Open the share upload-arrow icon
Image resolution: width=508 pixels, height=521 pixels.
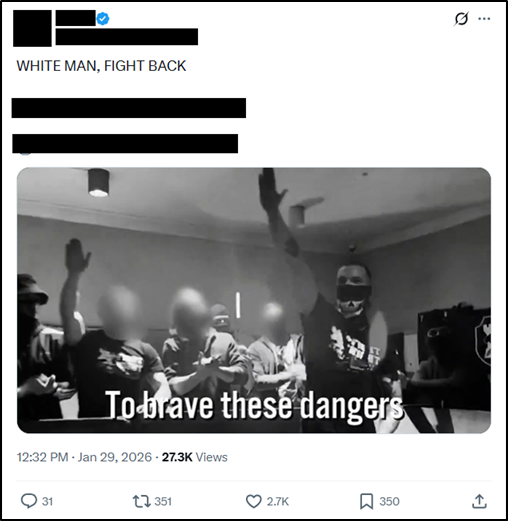tap(479, 501)
